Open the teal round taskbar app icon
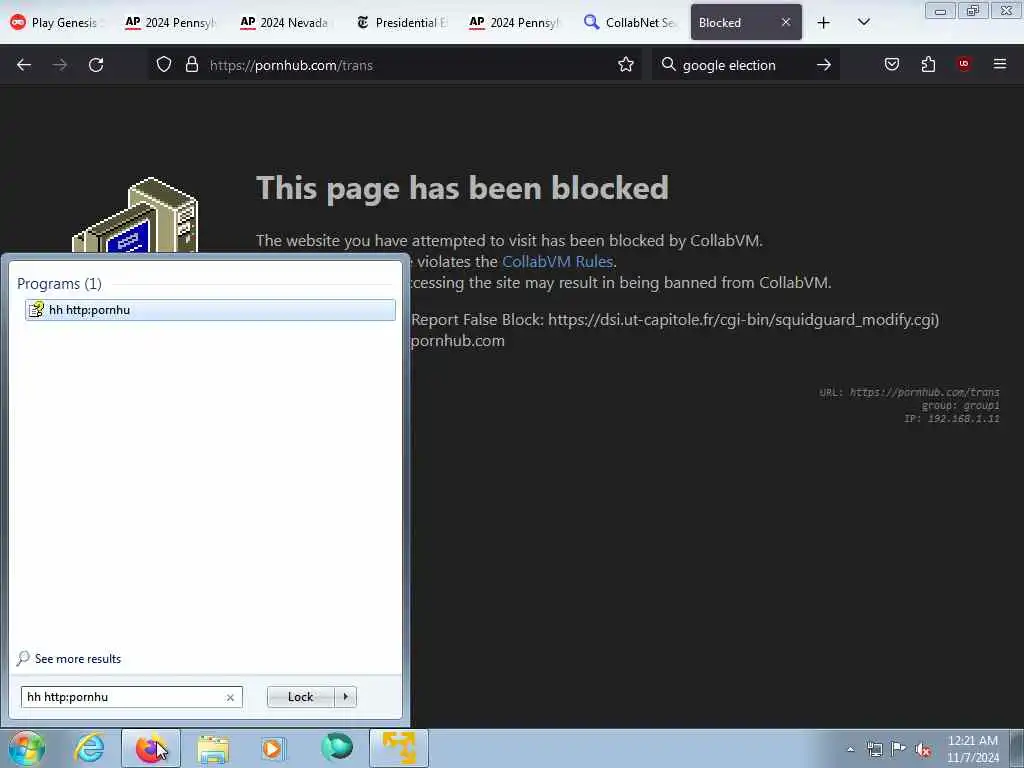The width and height of the screenshot is (1024, 768). (337, 748)
